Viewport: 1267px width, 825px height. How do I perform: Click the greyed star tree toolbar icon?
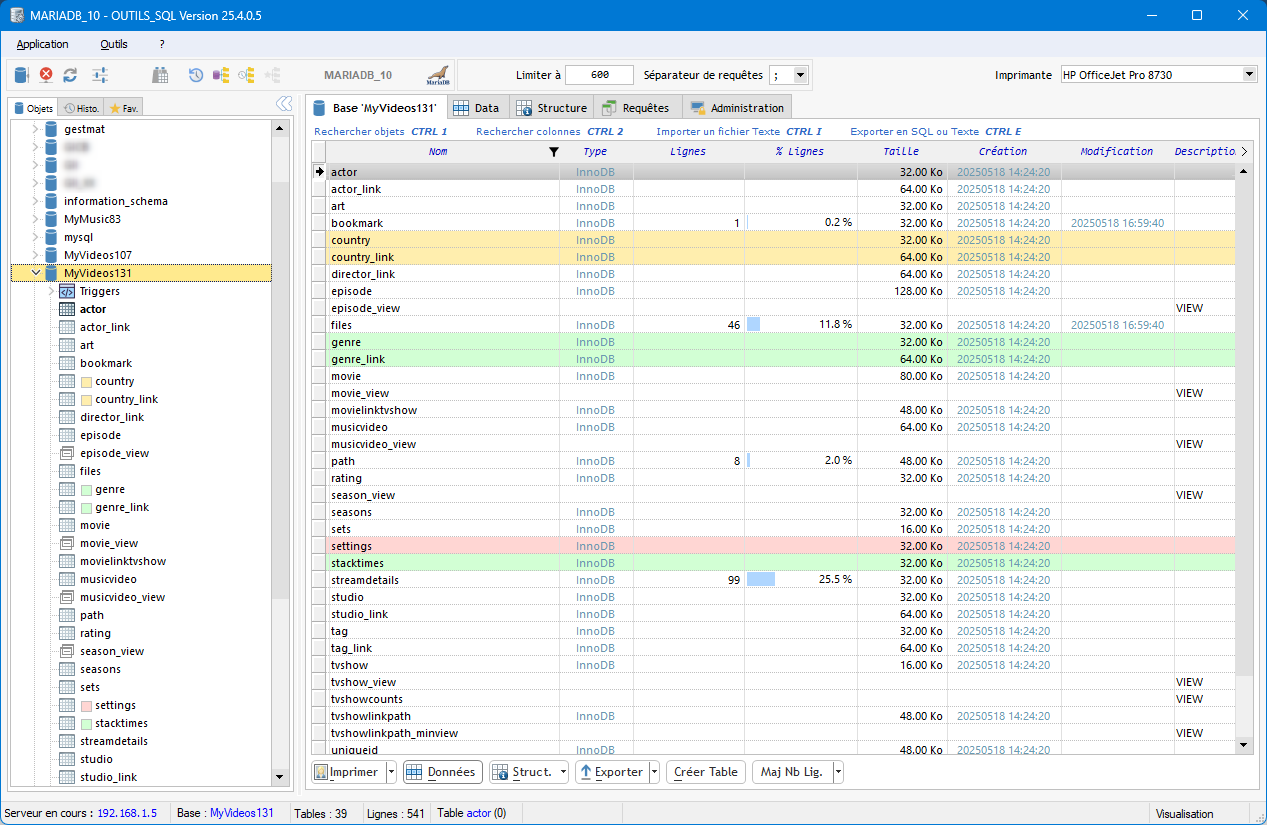tap(272, 75)
